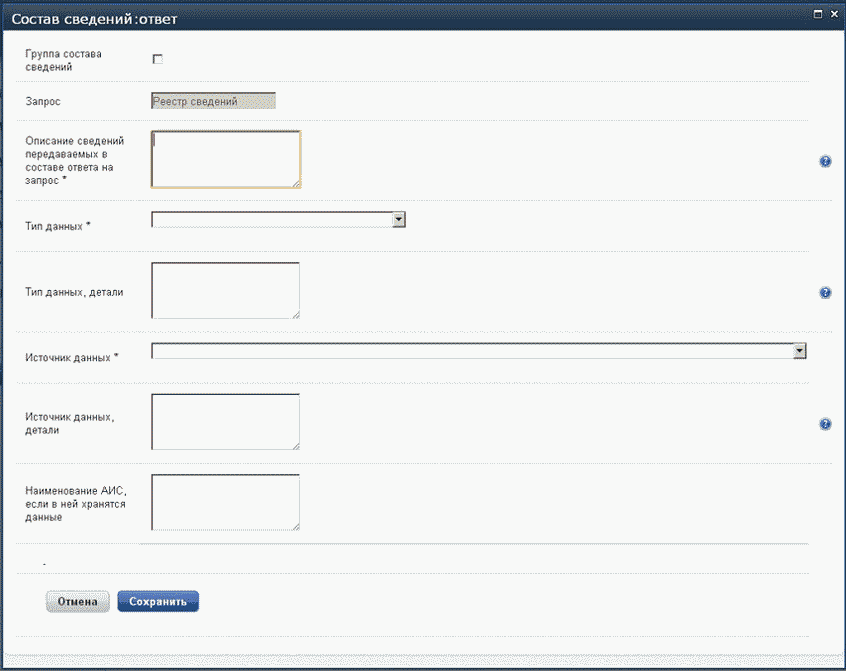
Task: Toggle the 'Группа состава сведений' checkbox
Action: (x=157, y=59)
